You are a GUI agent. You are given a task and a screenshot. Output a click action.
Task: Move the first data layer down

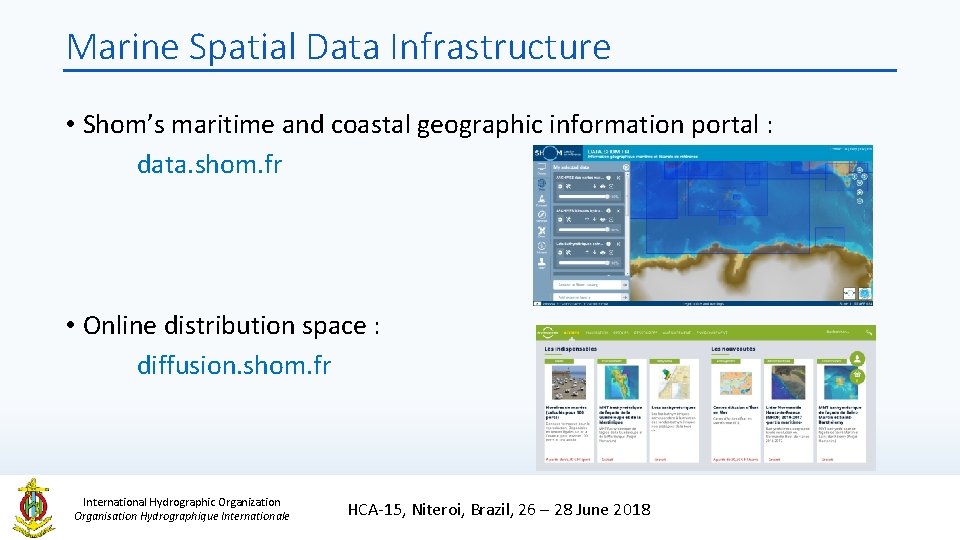[594, 187]
